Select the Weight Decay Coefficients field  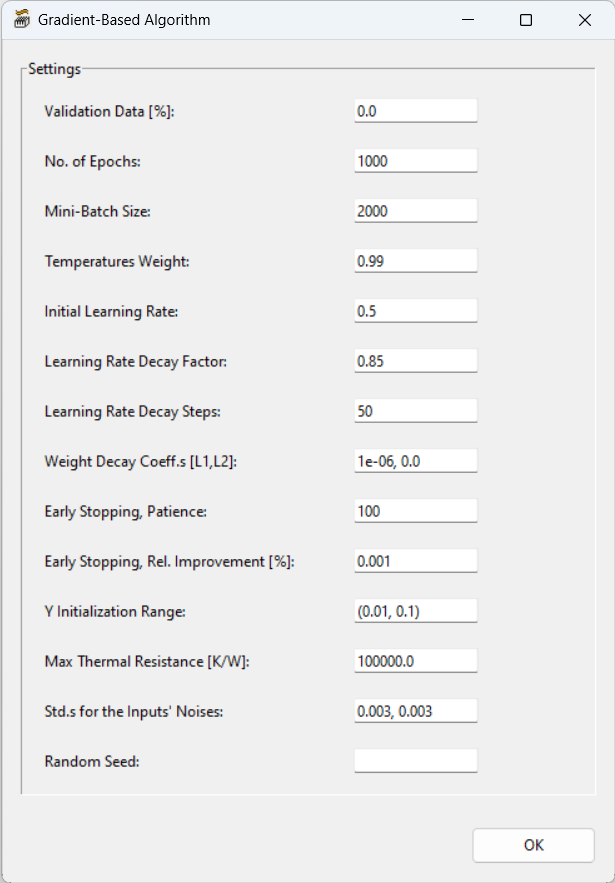tap(415, 460)
